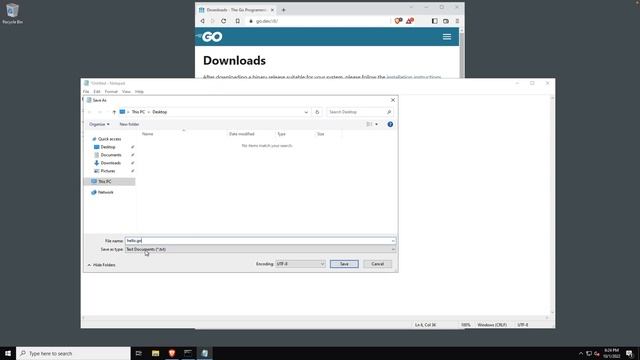Go up one folder level in Save As
The image size is (640, 360).
click(x=114, y=112)
